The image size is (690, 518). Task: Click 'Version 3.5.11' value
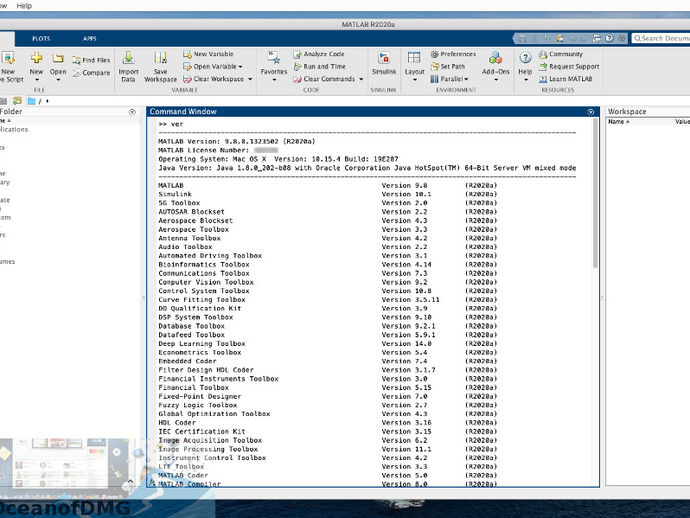tap(410, 300)
